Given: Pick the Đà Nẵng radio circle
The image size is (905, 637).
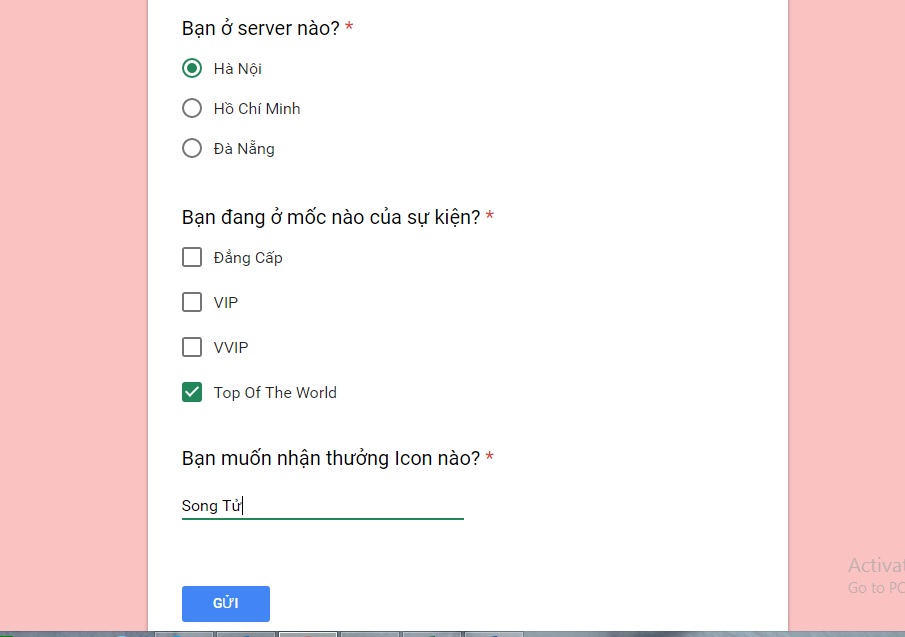Looking at the screenshot, I should [x=192, y=148].
